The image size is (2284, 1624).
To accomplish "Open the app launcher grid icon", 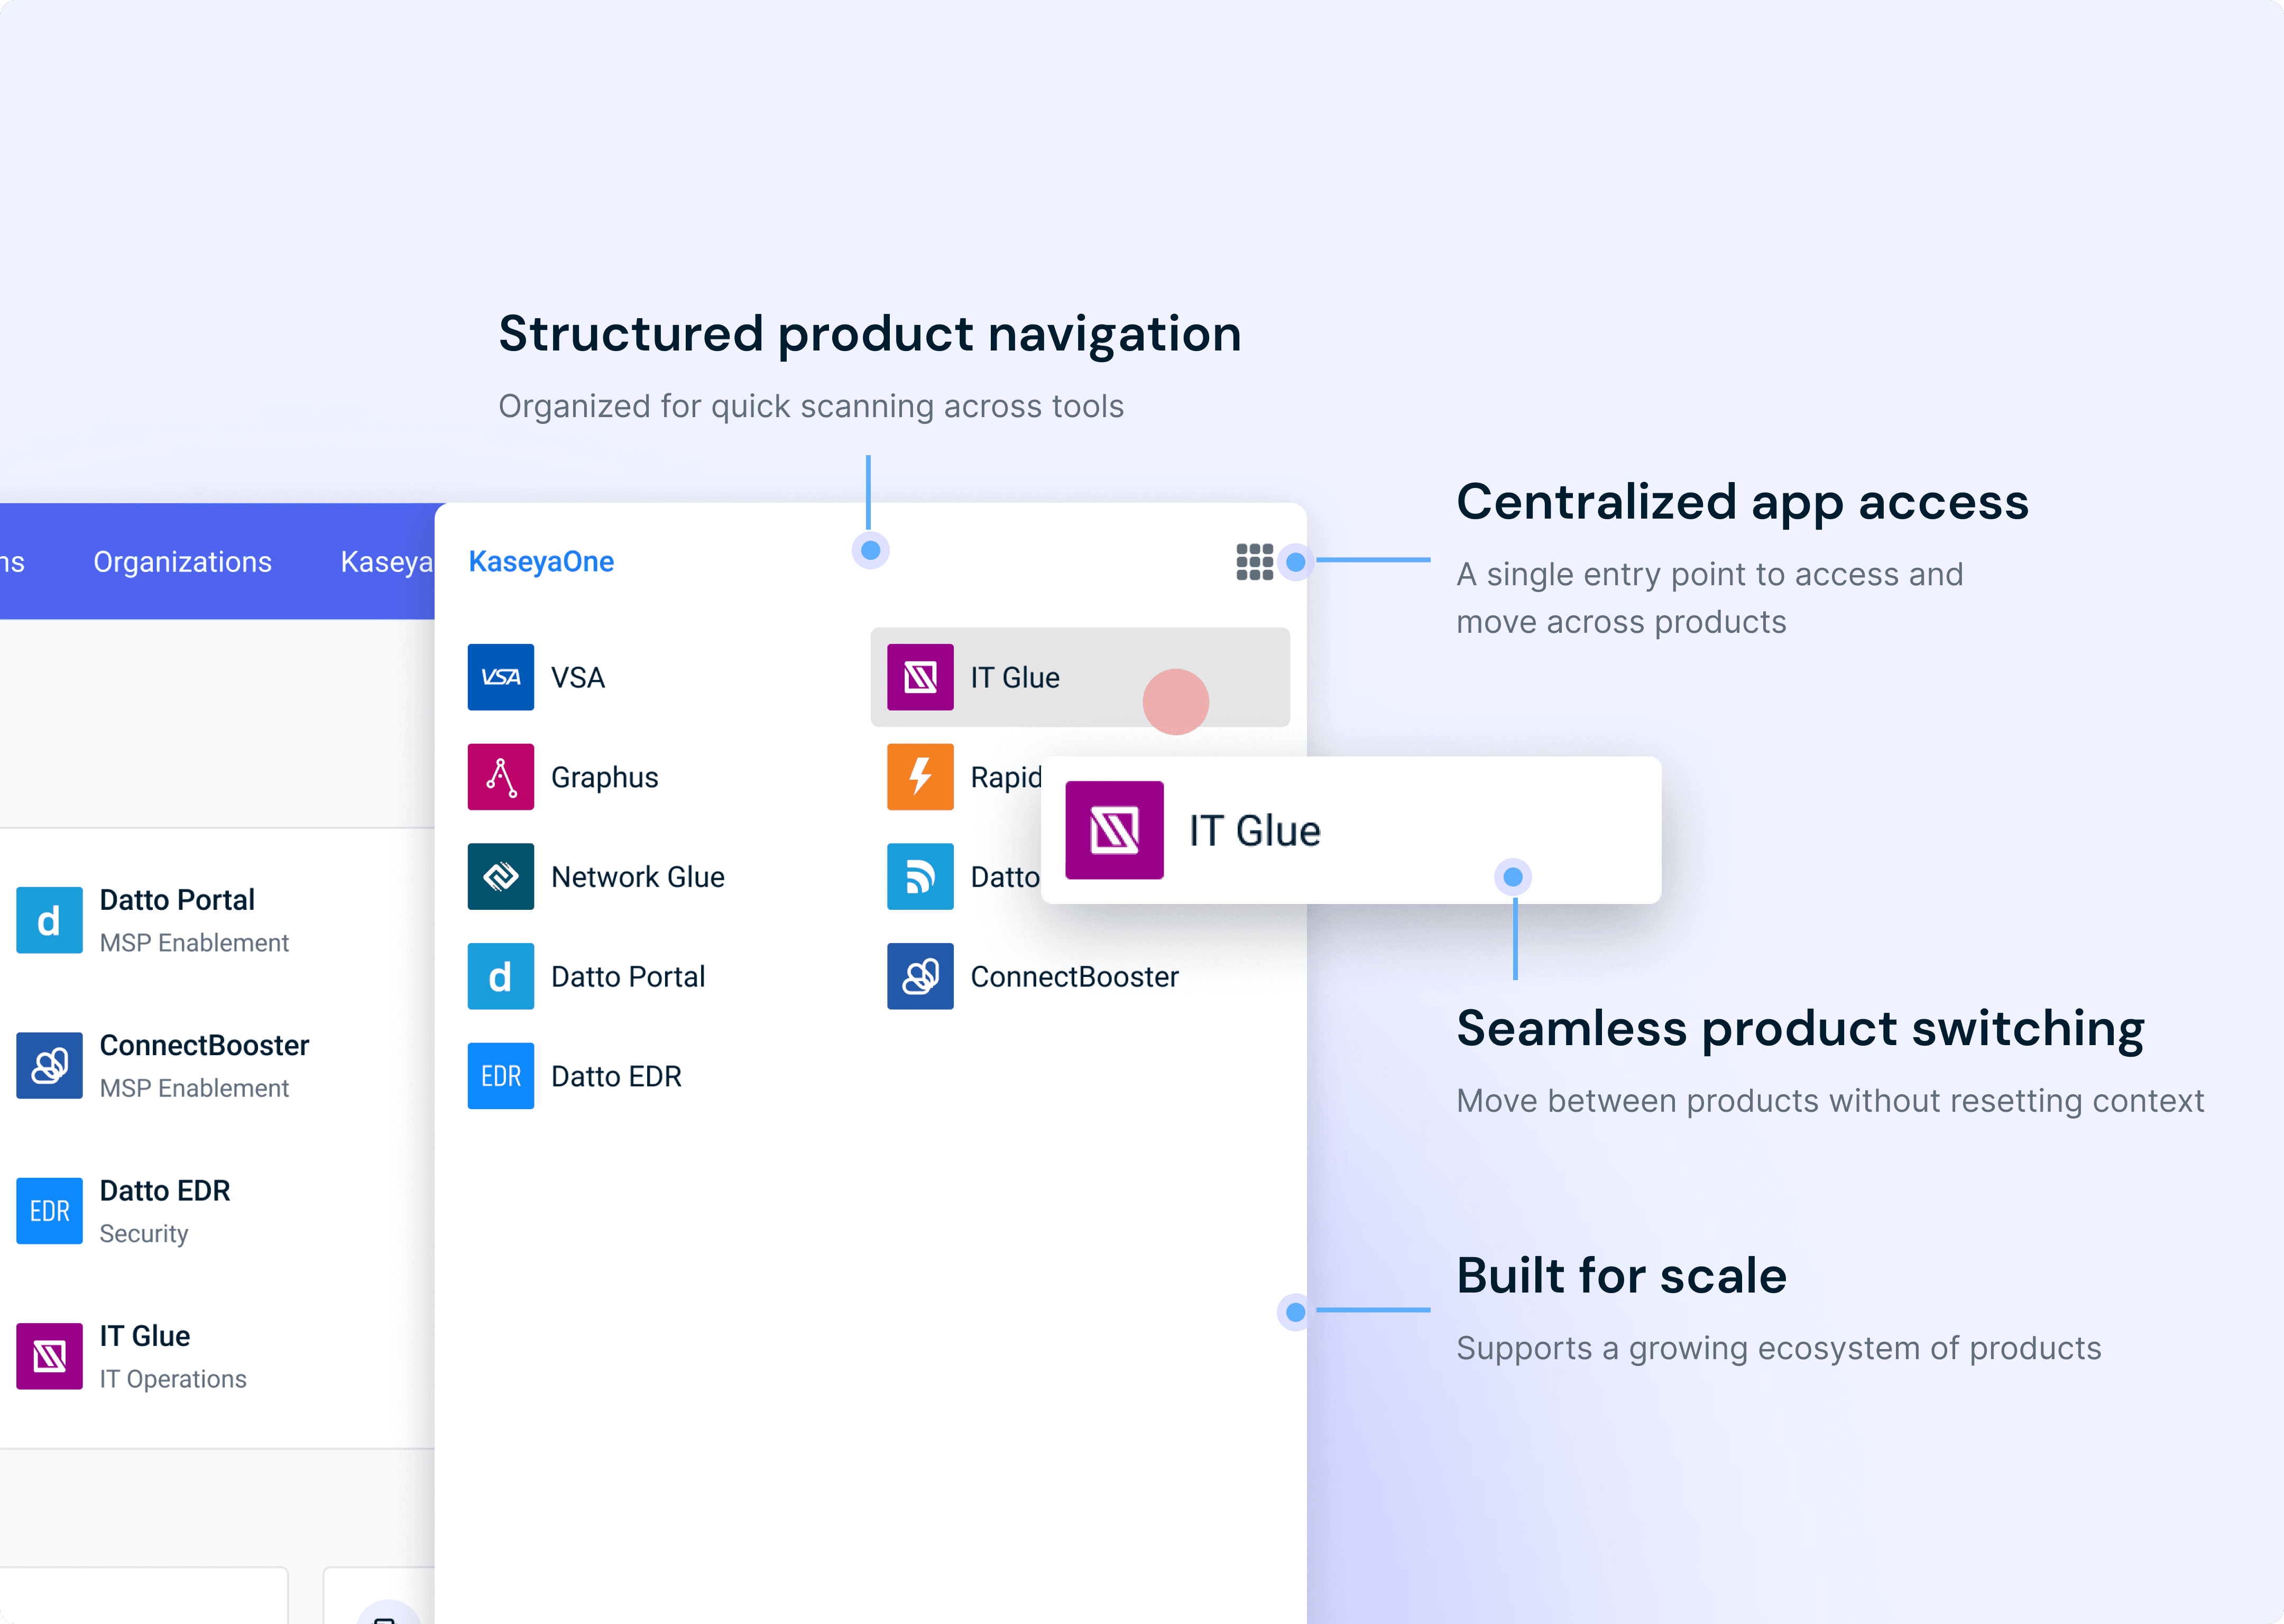I will 1254,562.
